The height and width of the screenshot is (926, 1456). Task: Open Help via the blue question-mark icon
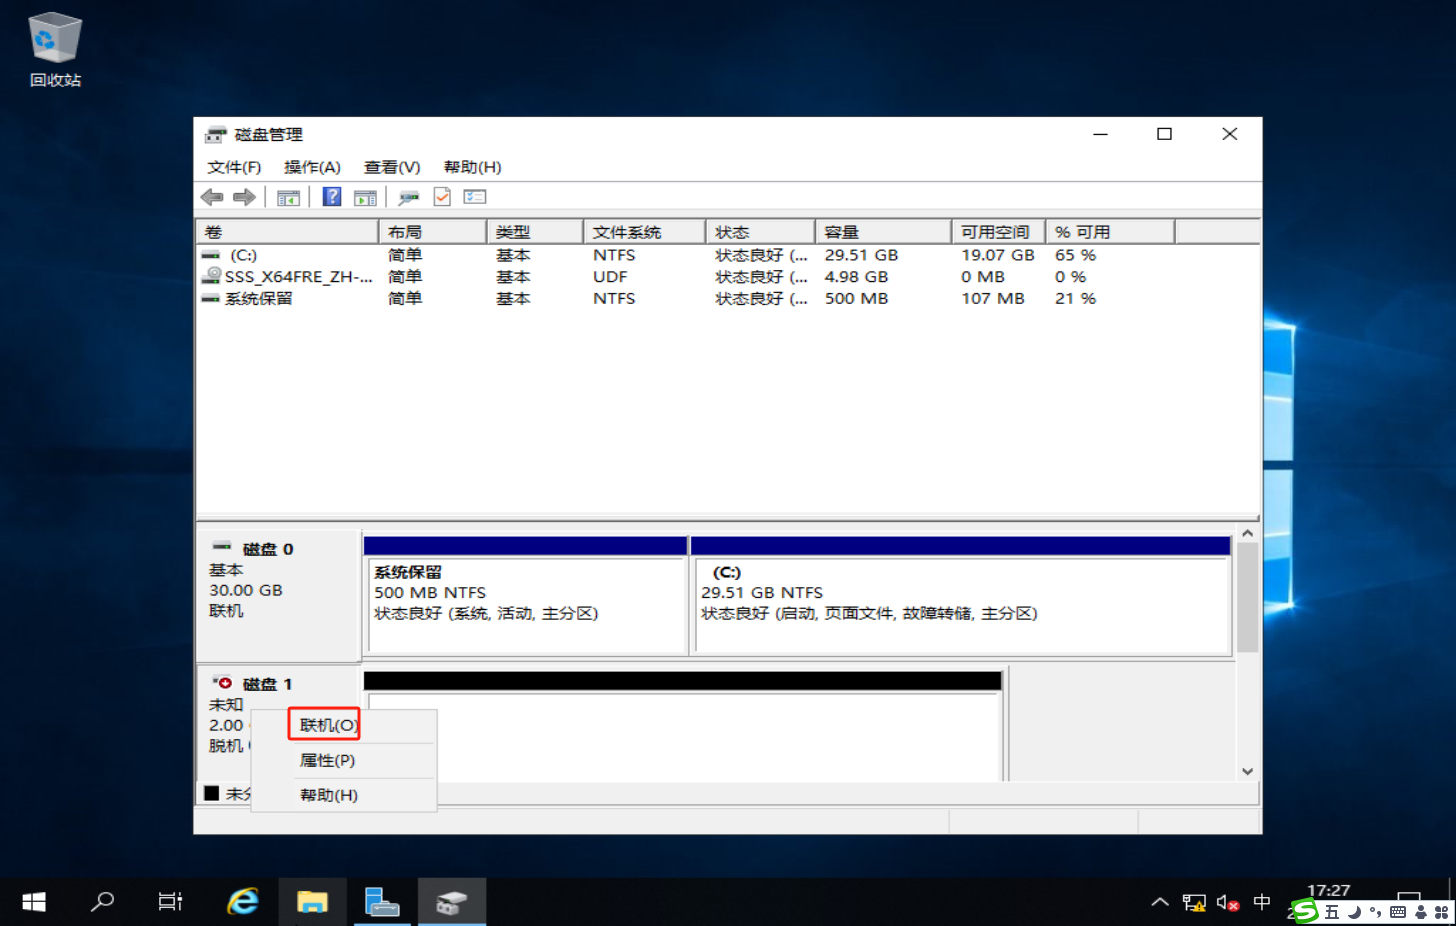(x=332, y=197)
